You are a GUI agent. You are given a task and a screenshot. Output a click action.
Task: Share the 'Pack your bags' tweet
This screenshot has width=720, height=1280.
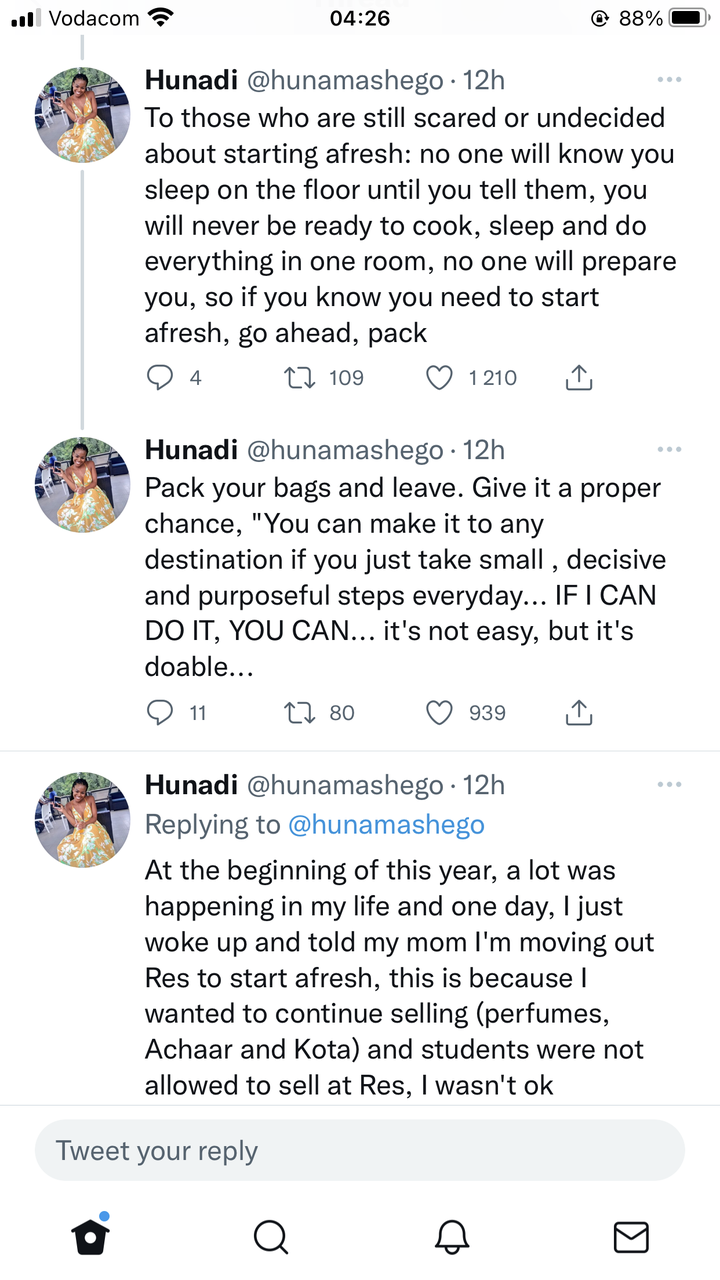click(580, 712)
